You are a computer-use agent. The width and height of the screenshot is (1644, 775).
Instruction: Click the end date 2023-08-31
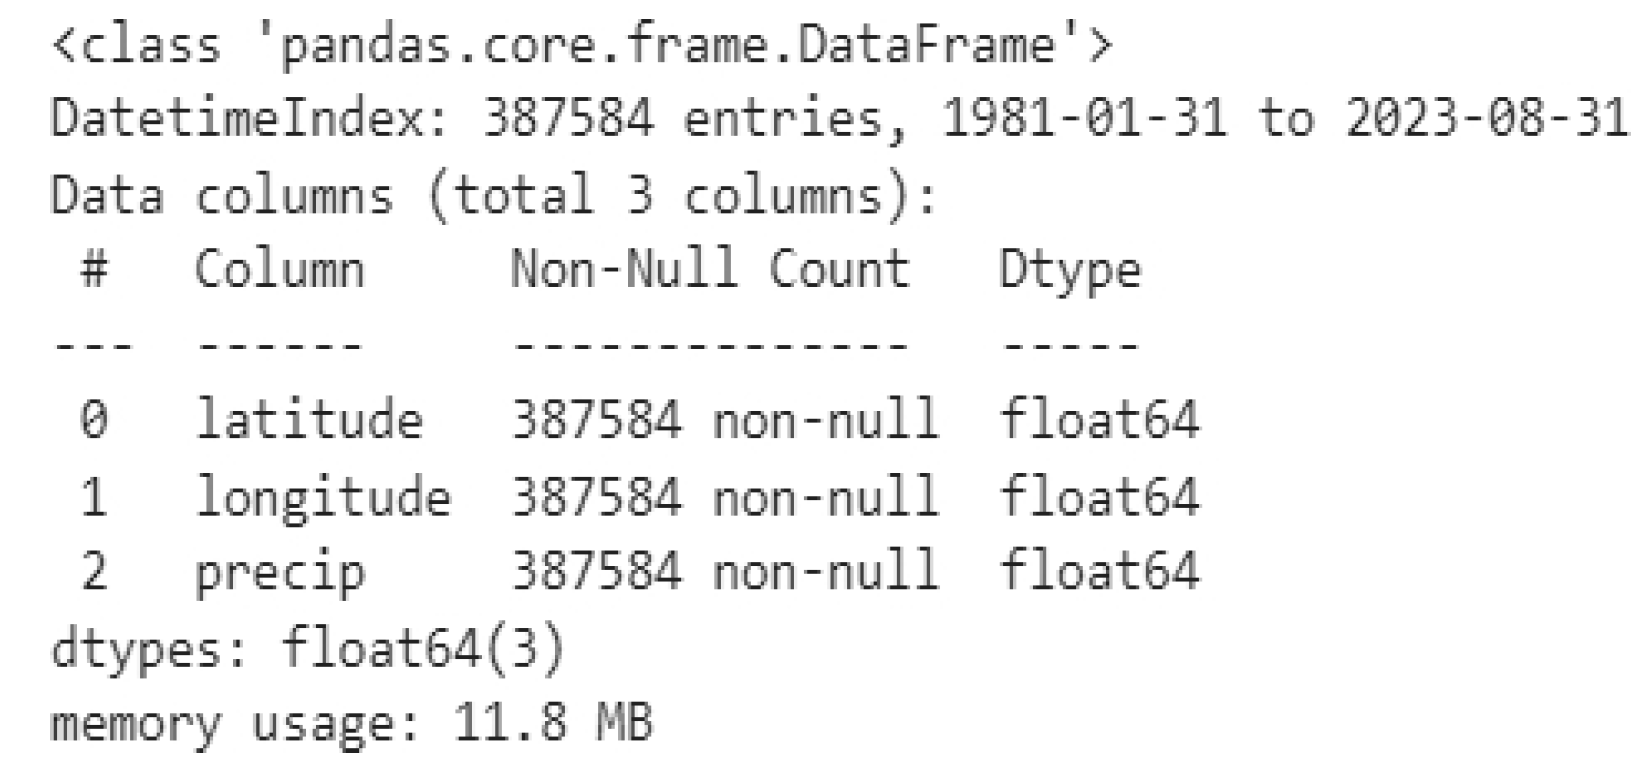(x=1485, y=120)
